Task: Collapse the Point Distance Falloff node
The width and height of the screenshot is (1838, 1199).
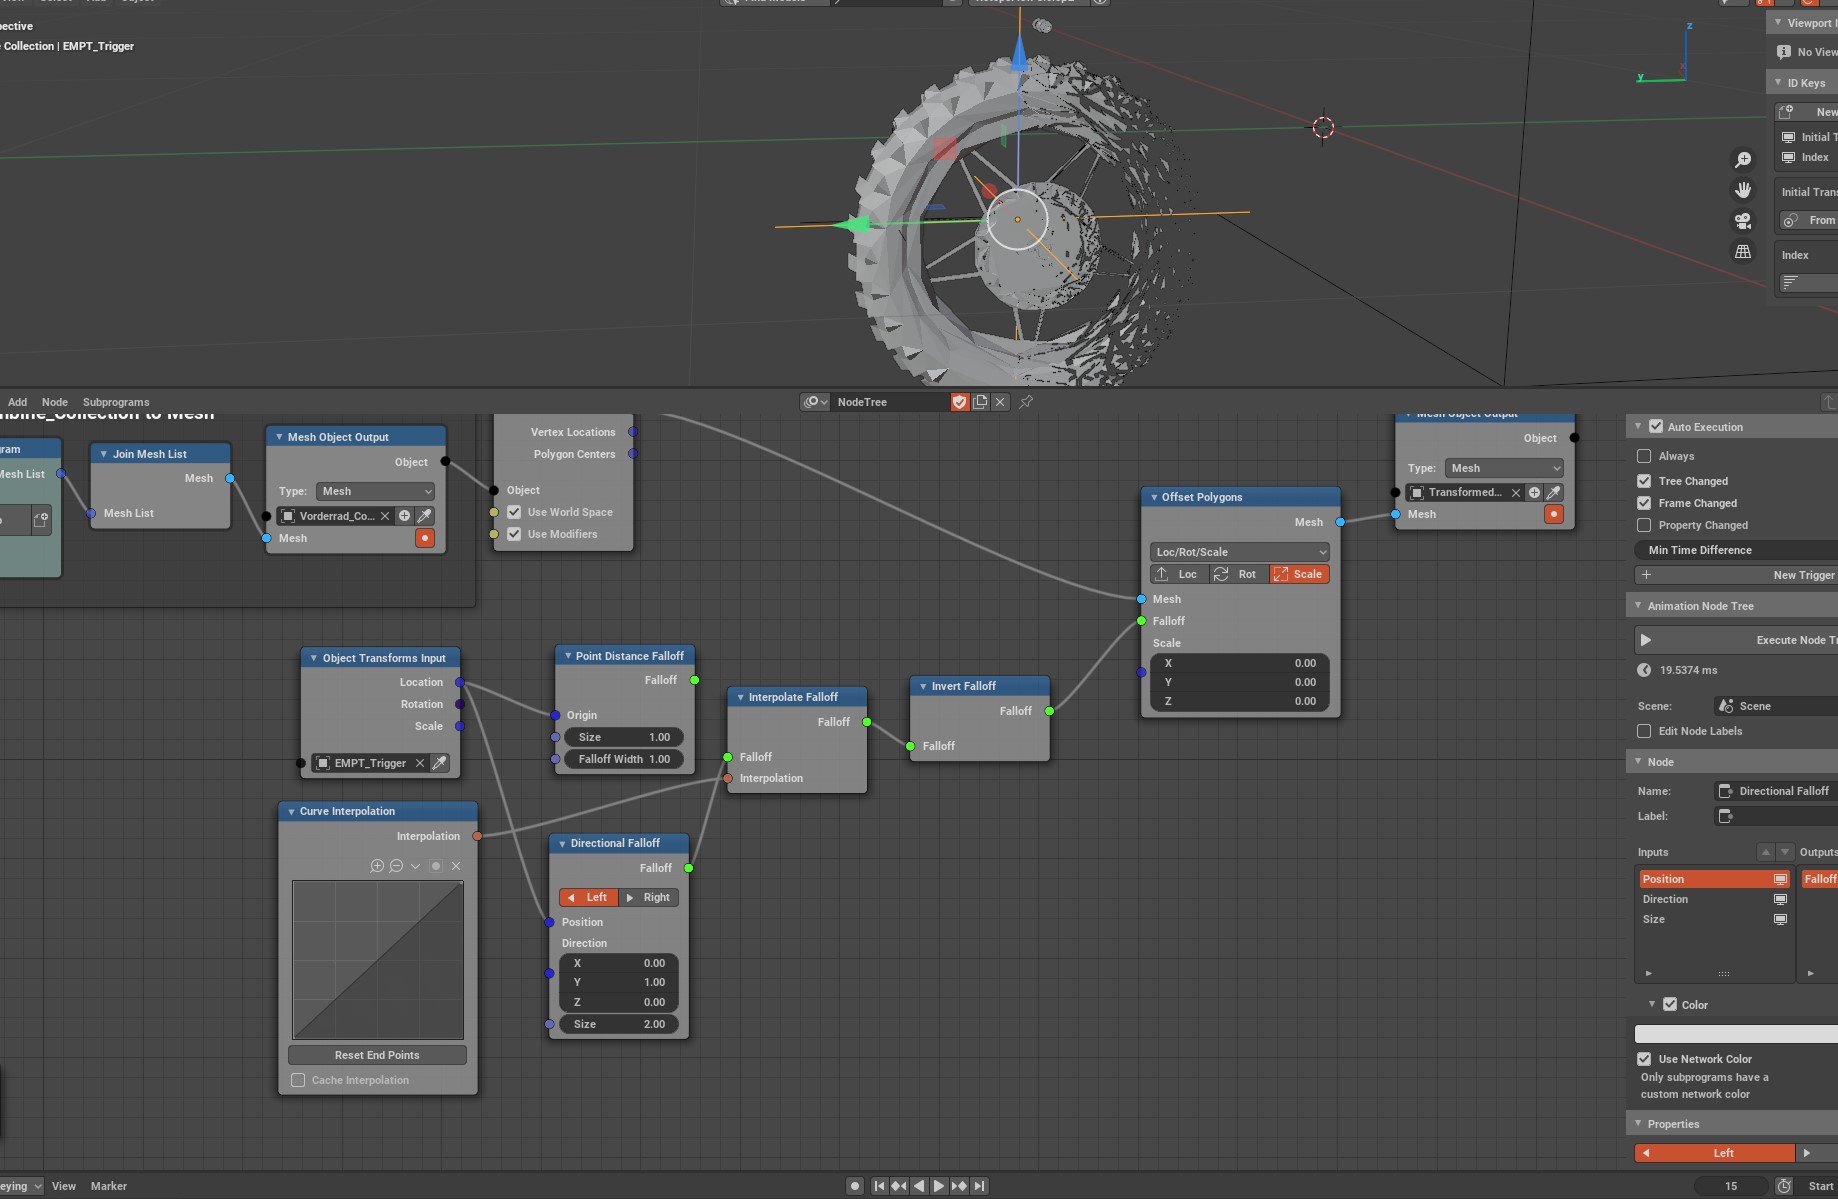Action: click(x=567, y=656)
